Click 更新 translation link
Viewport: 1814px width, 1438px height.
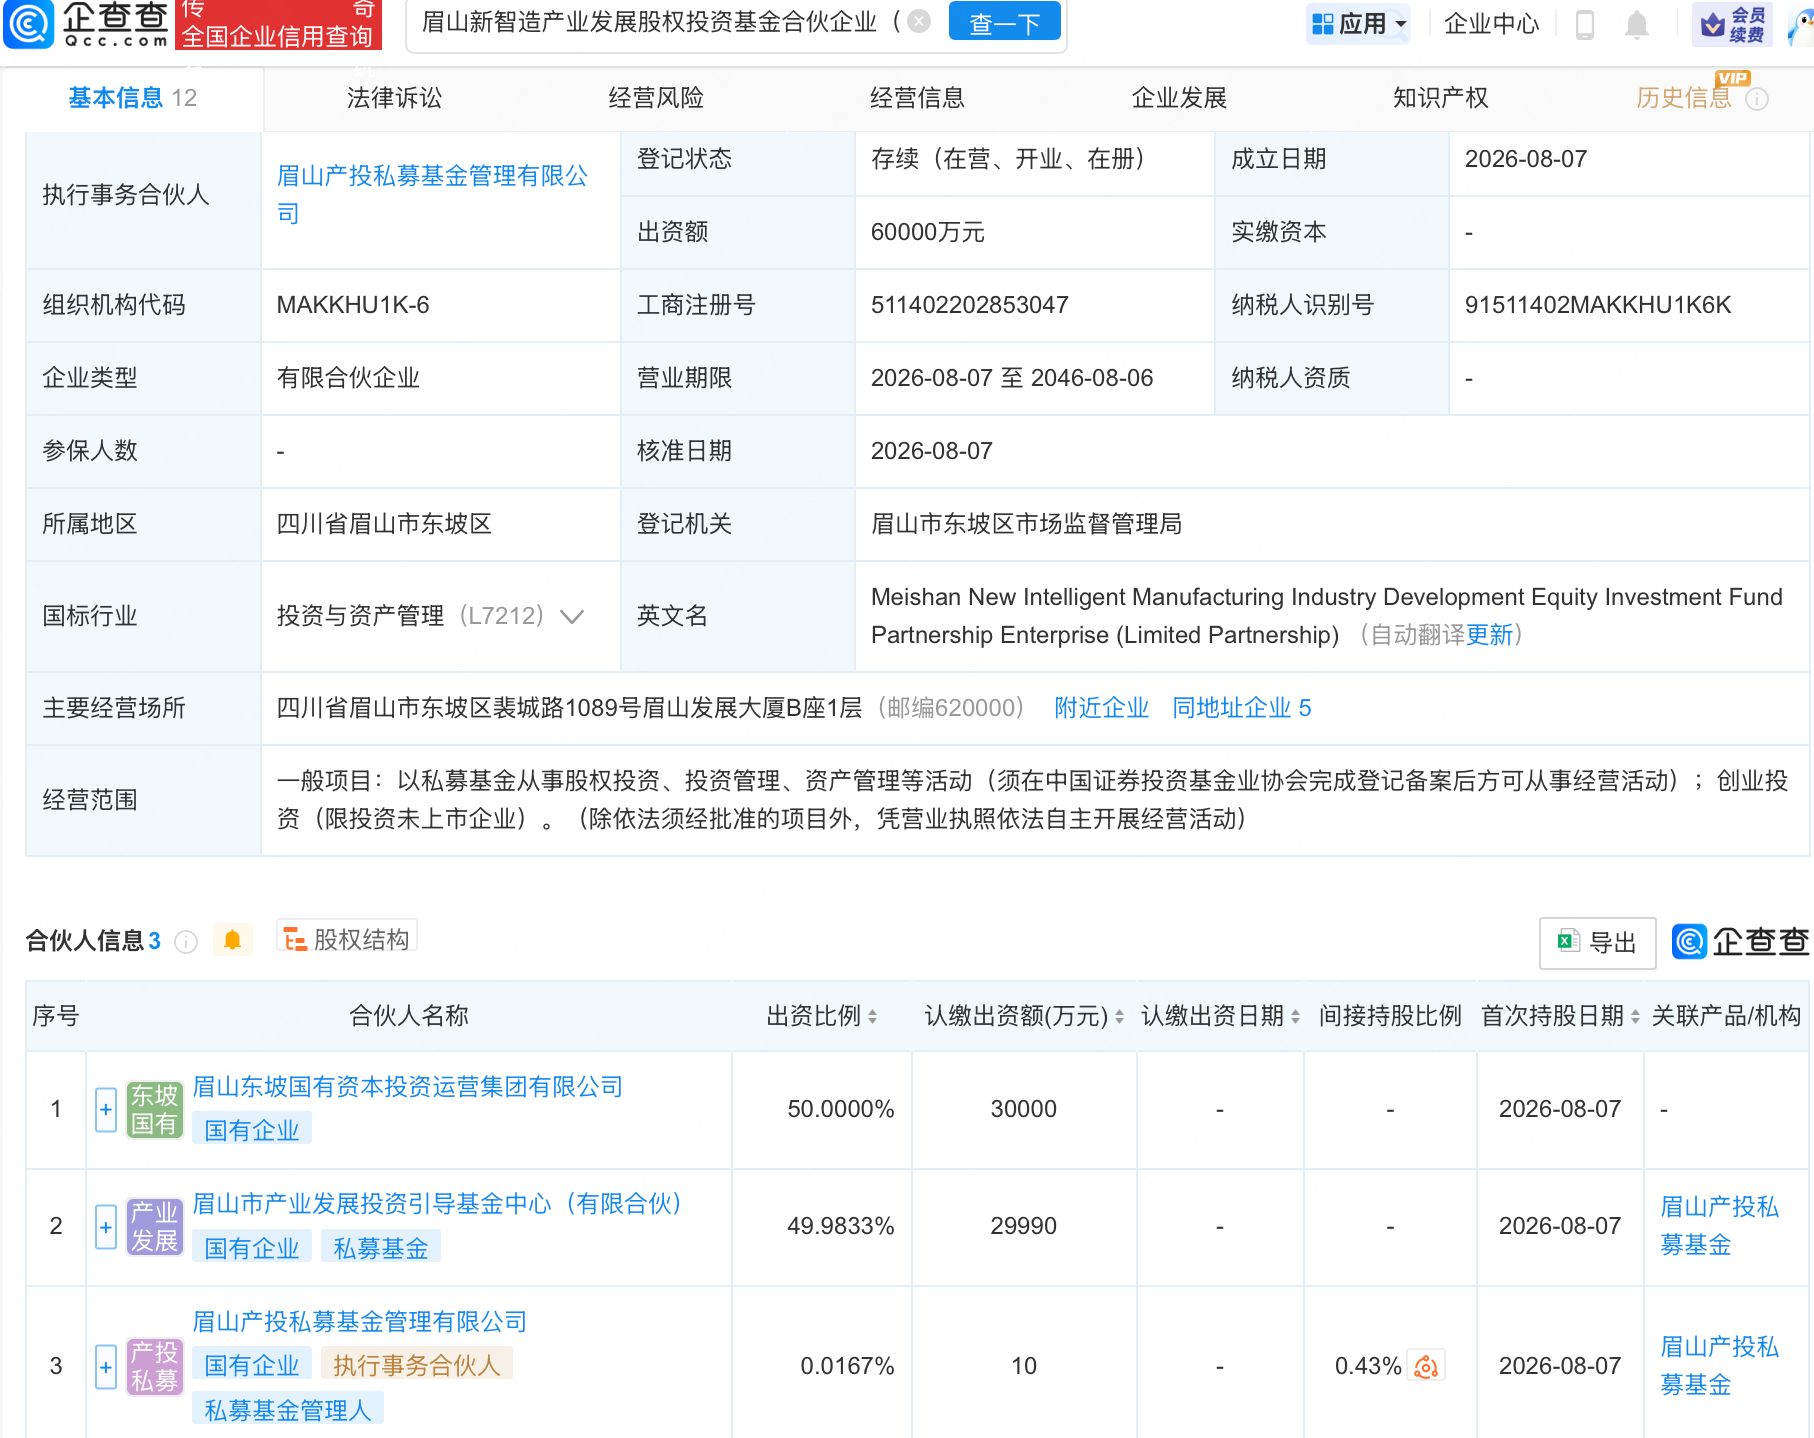[1490, 635]
